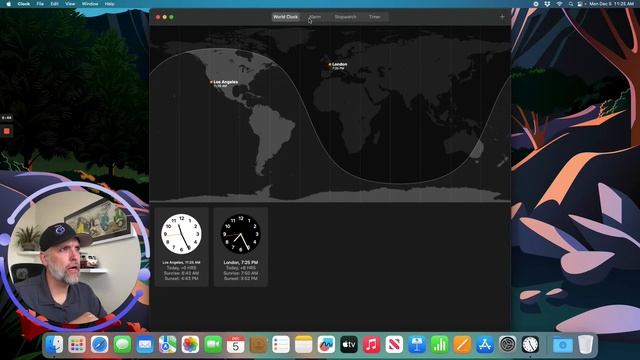Launch Safari from the dock
This screenshot has width=640, height=360.
100,345
